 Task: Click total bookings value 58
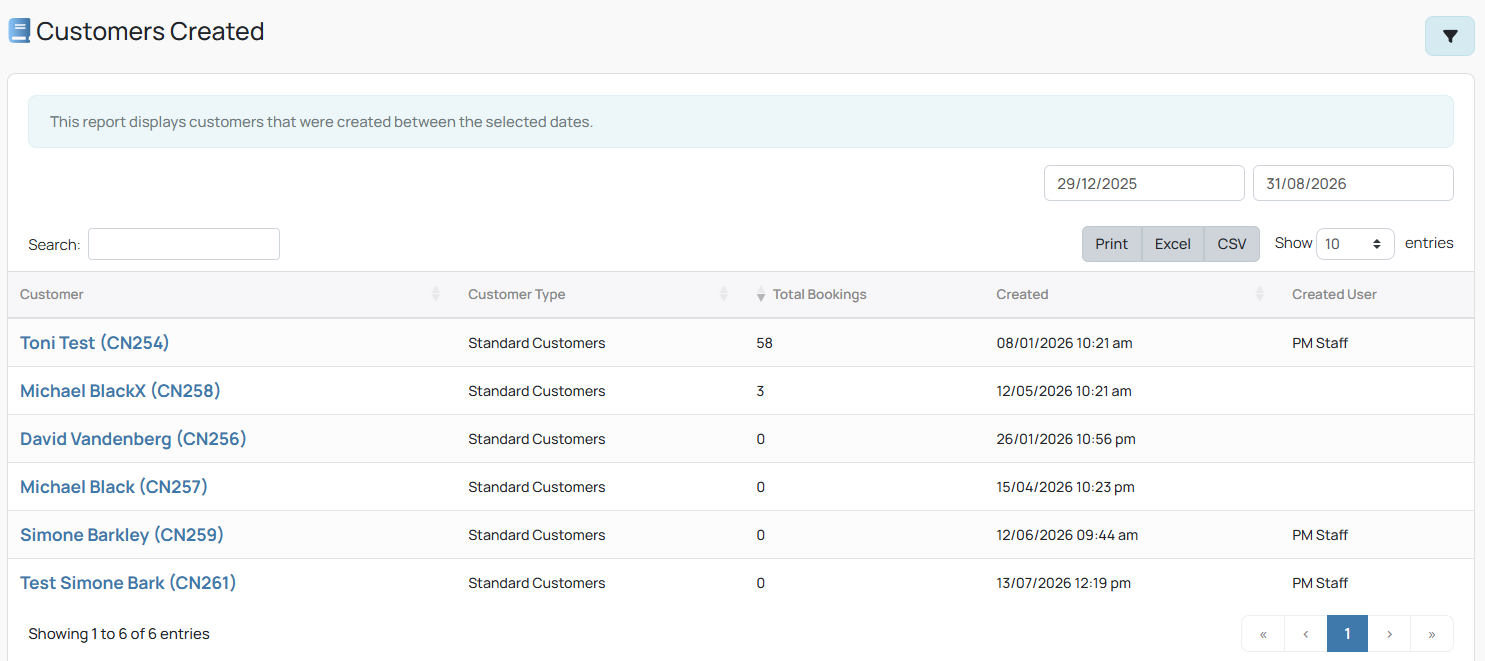[765, 343]
